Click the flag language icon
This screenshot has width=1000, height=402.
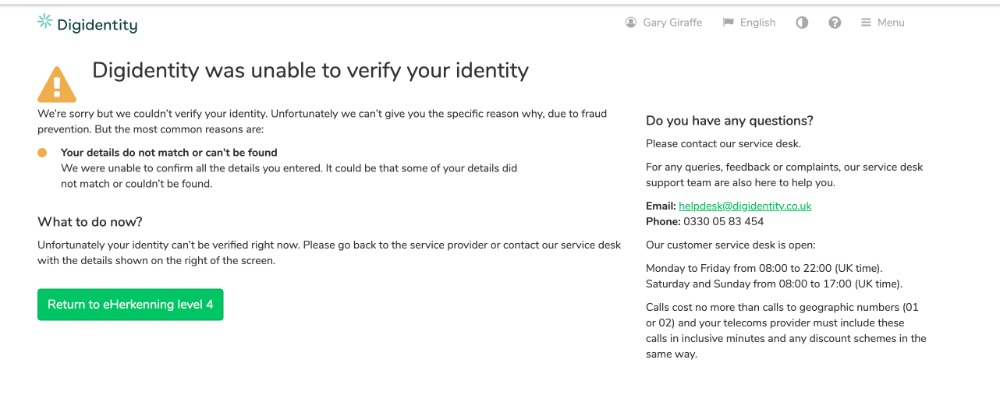point(728,22)
